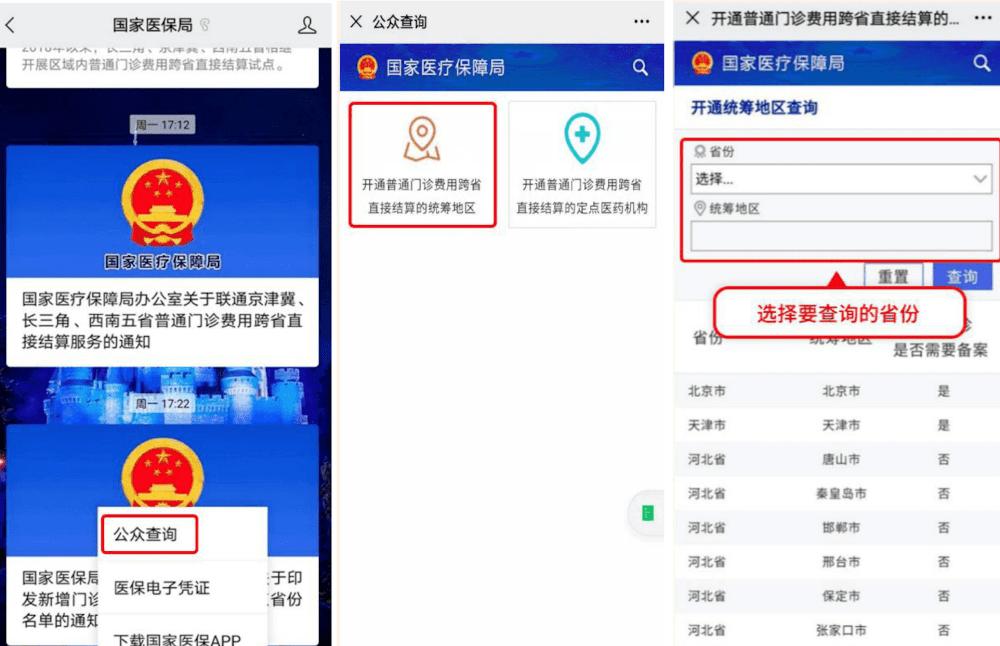1000x646 pixels.
Task: Select the 公众查询 menu item
Action: pyautogui.click(x=149, y=534)
